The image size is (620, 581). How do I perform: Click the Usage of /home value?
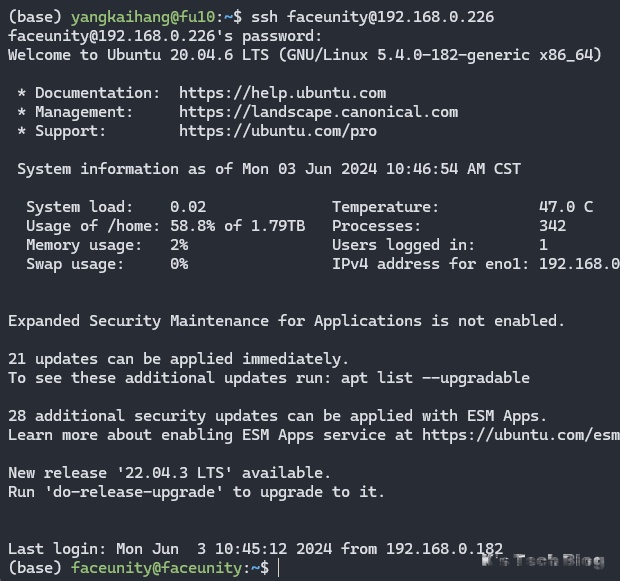(x=237, y=226)
